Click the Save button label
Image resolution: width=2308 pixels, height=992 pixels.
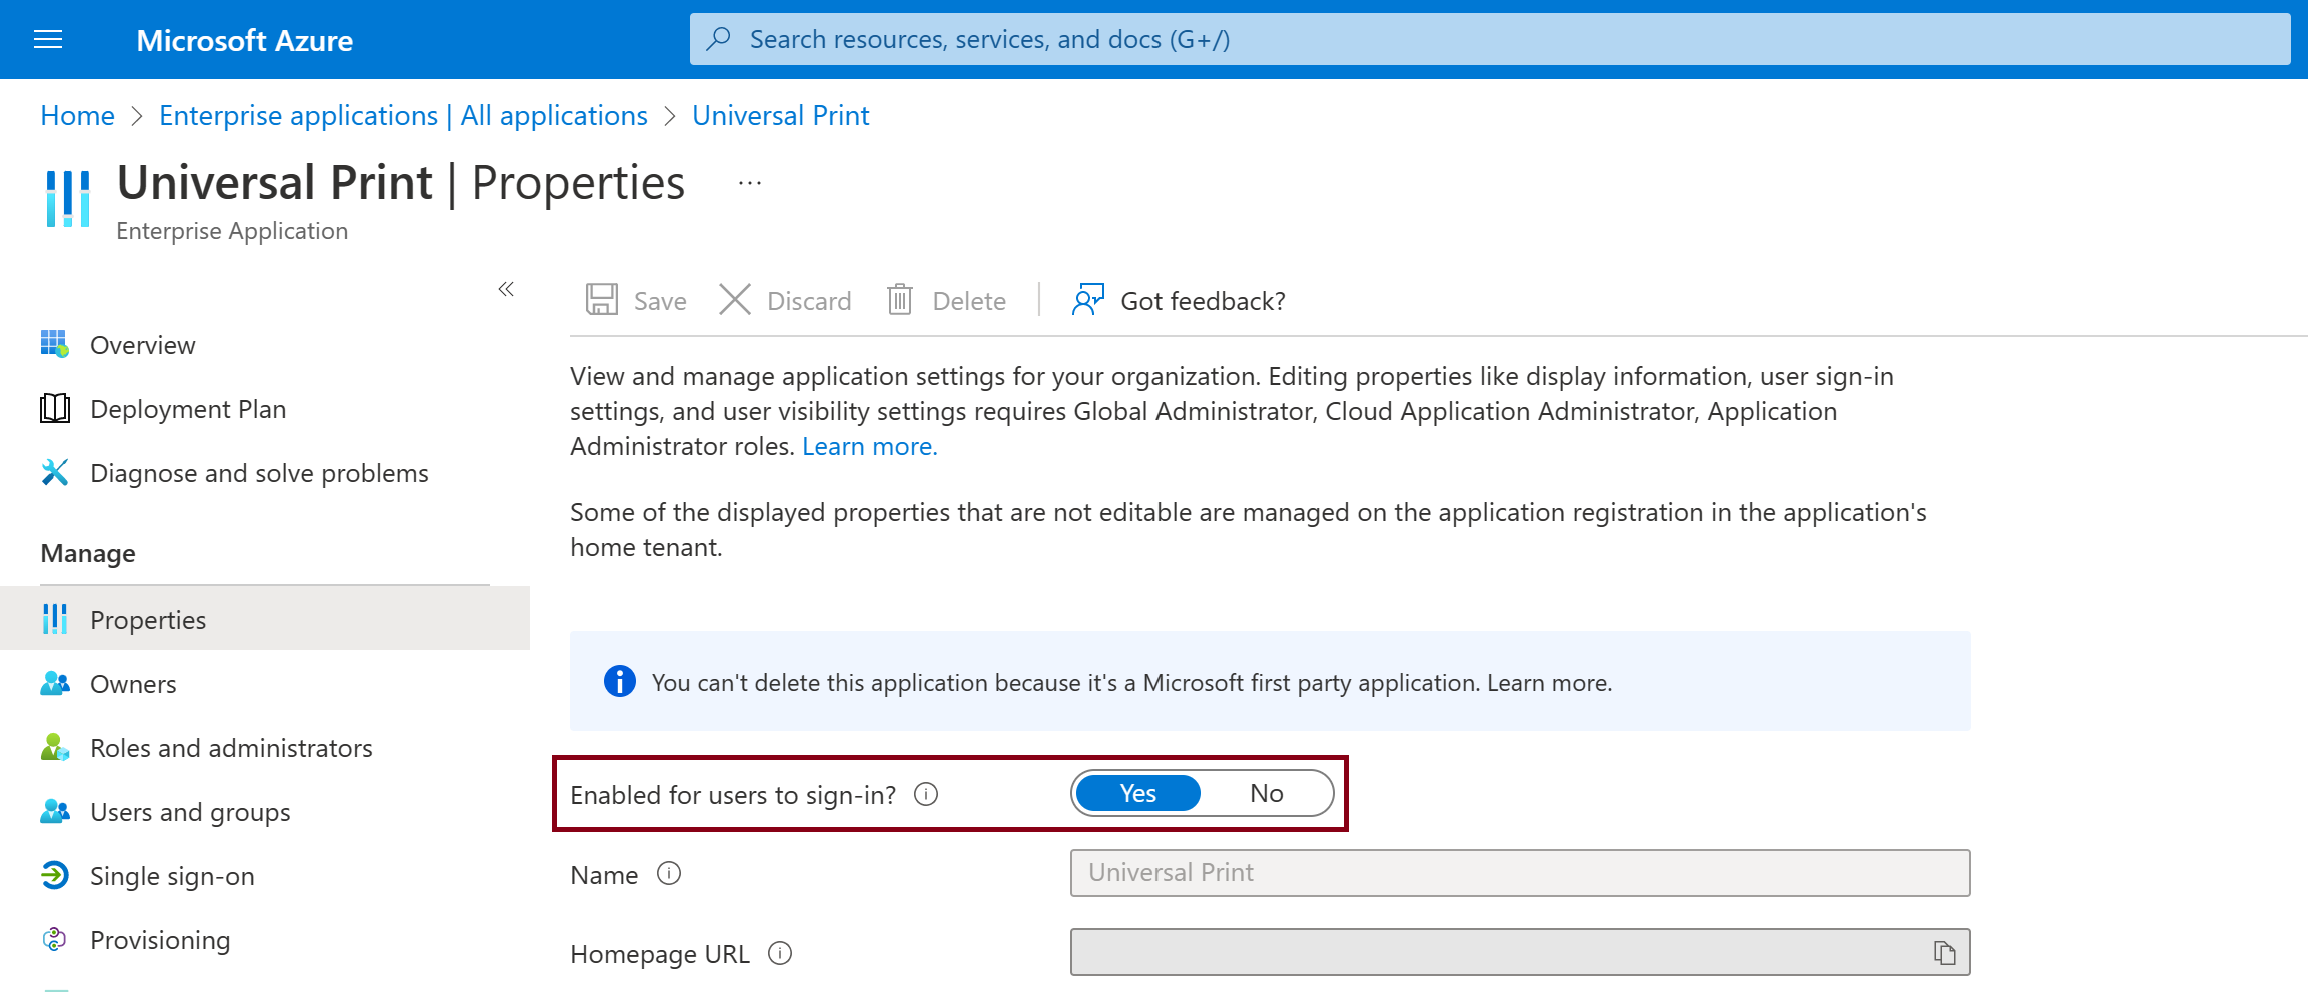pos(660,301)
